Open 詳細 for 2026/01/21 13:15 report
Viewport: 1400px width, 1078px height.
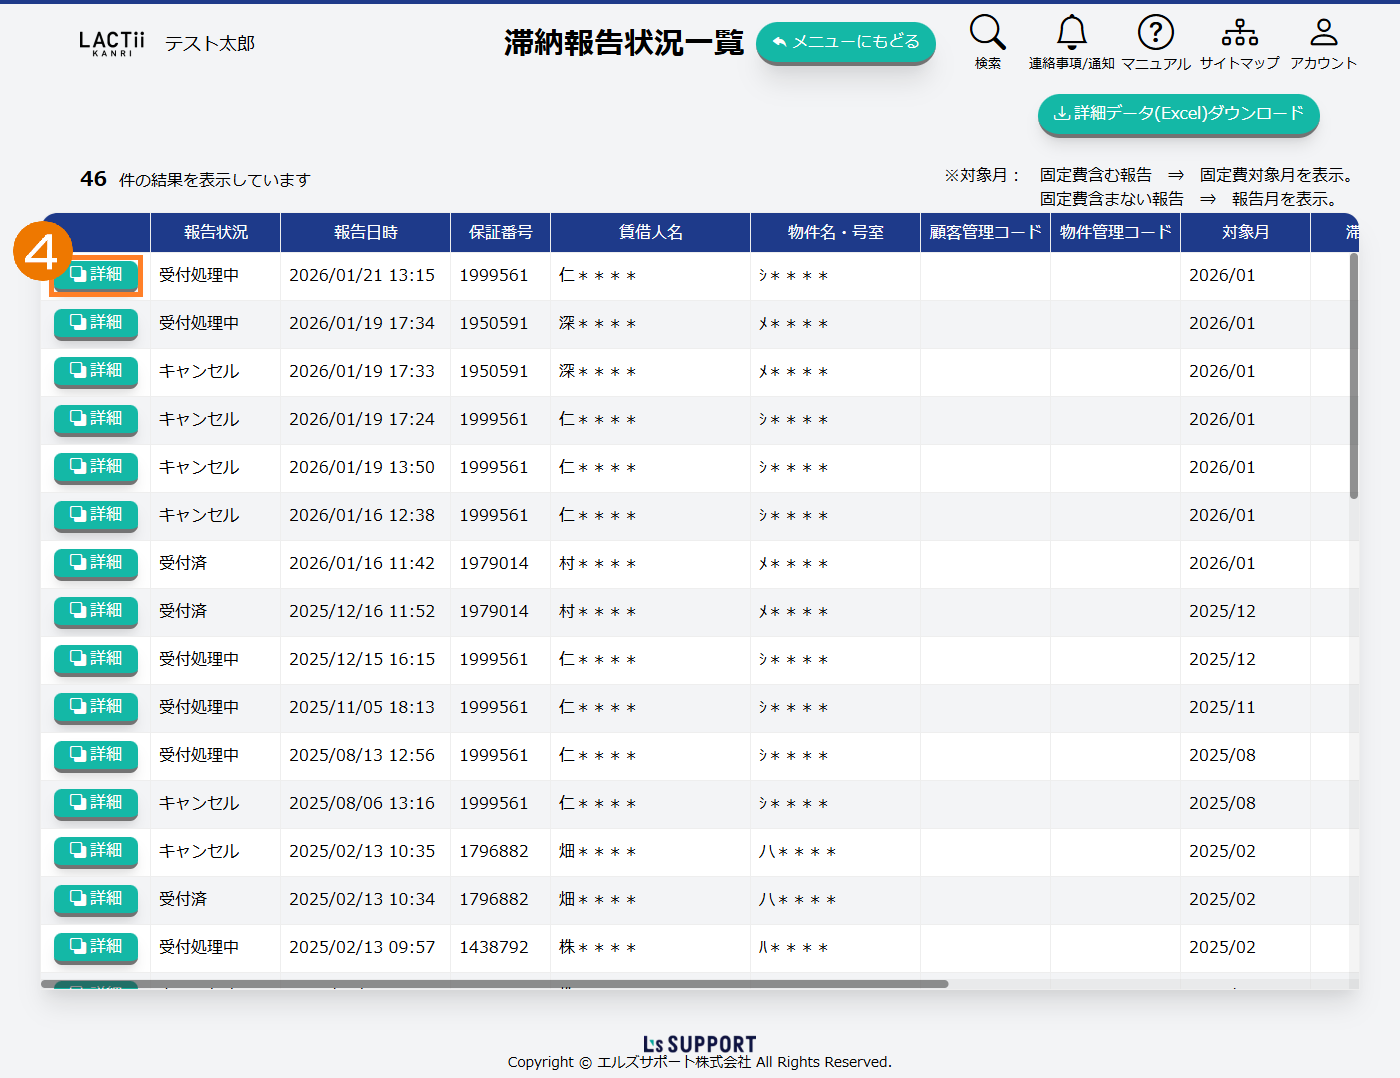click(96, 275)
